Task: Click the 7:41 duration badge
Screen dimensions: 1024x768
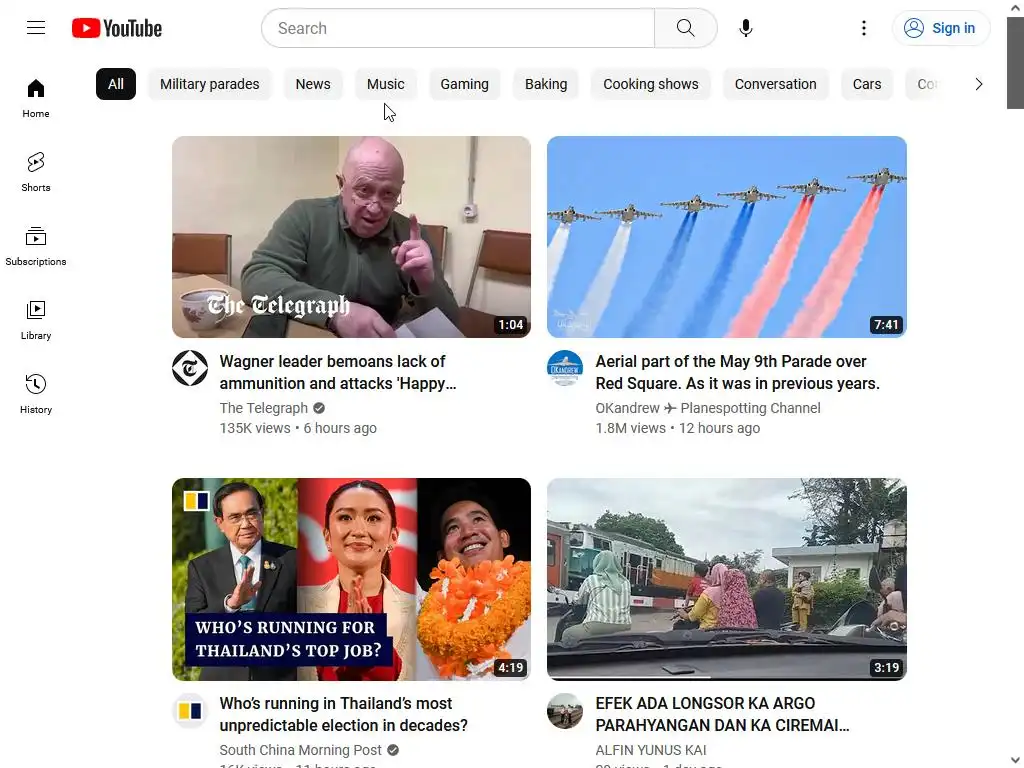Action: coord(886,325)
